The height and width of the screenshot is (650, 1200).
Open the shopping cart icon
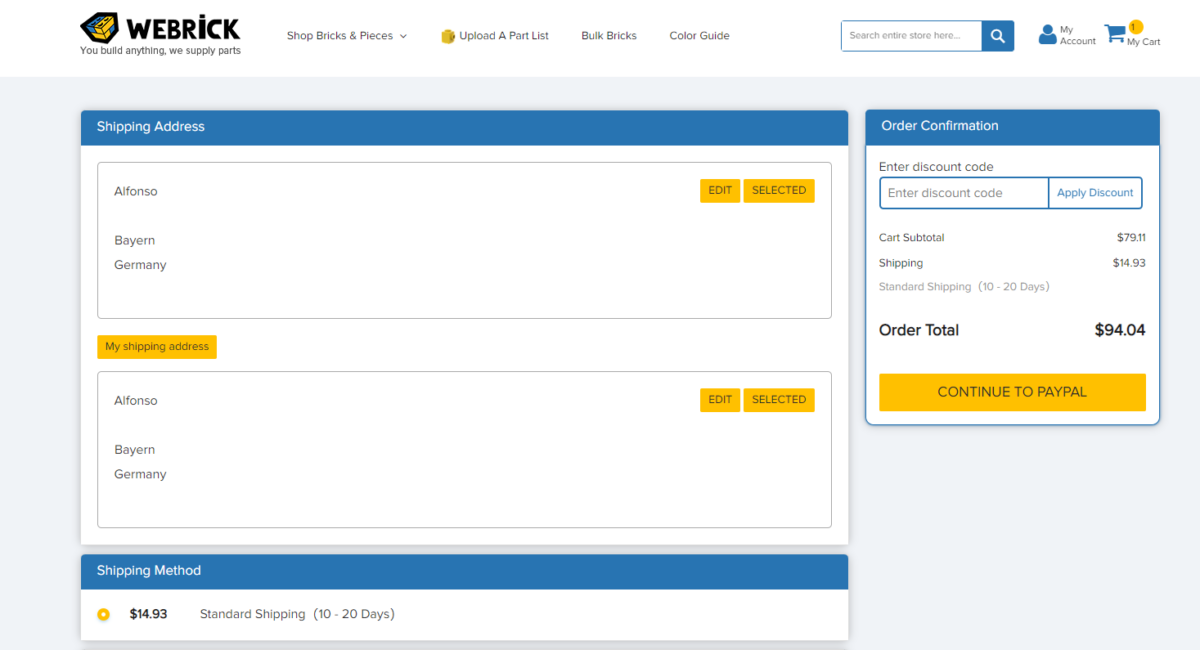click(1114, 35)
